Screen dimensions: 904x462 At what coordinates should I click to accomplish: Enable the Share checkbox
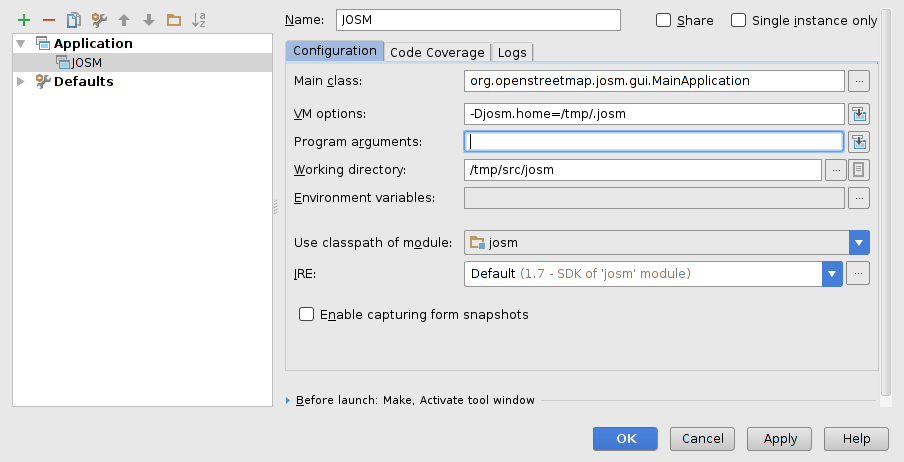663,20
